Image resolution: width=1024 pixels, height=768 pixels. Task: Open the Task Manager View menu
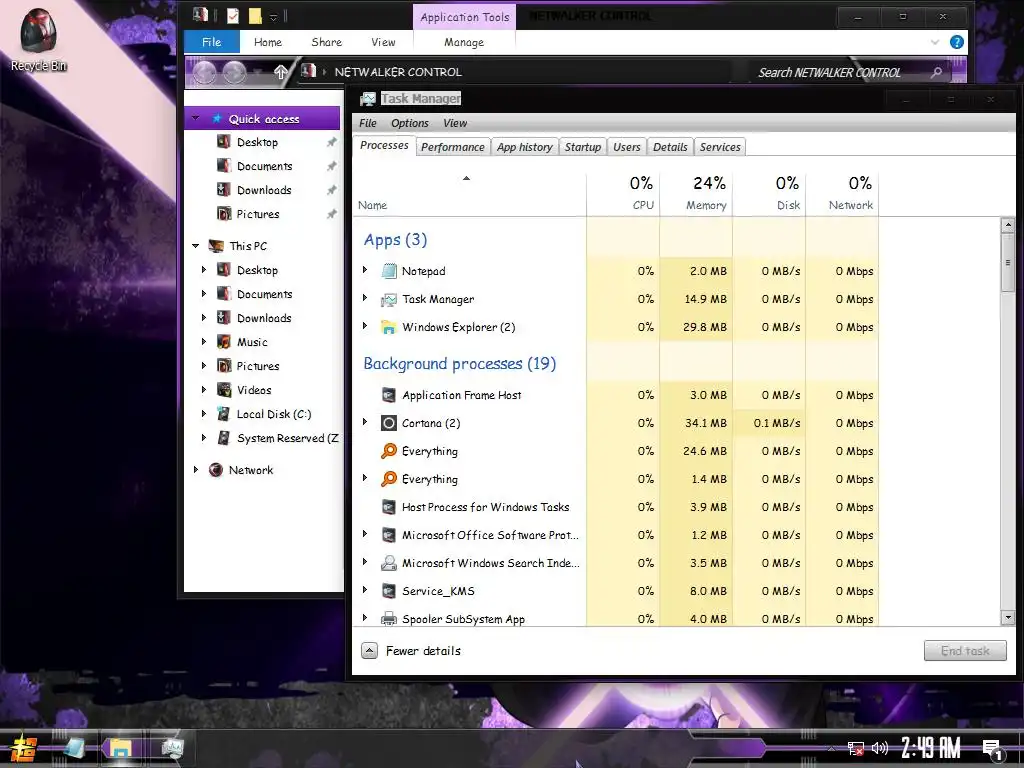coord(455,123)
